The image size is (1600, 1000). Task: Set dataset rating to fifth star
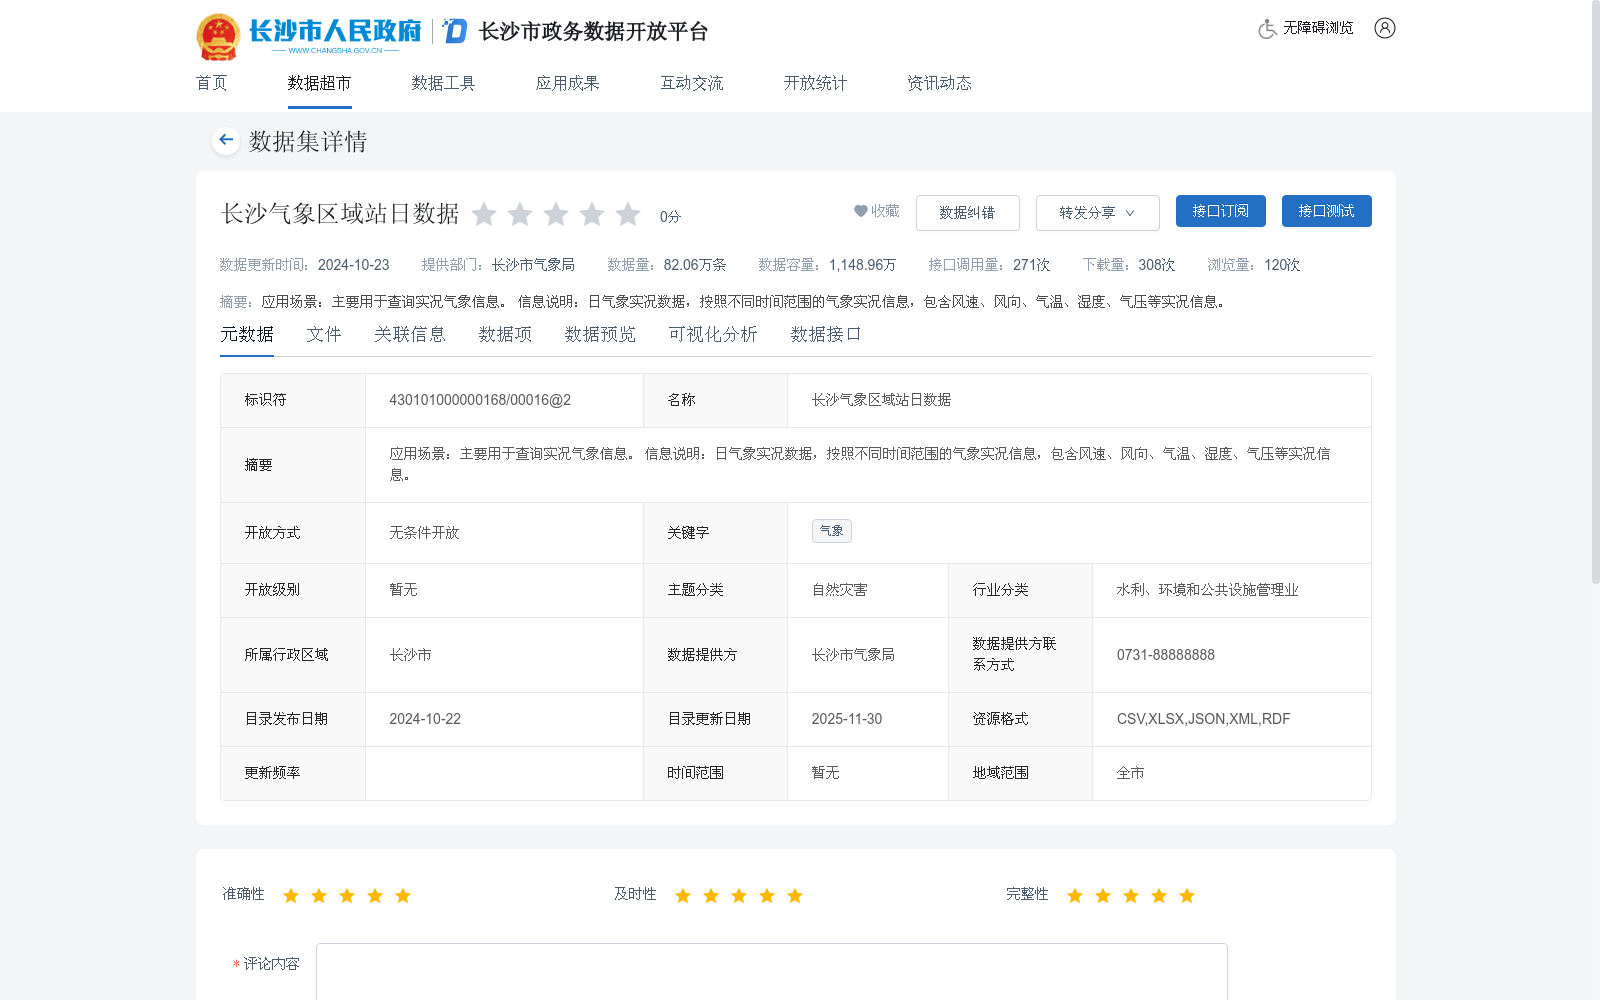[628, 214]
